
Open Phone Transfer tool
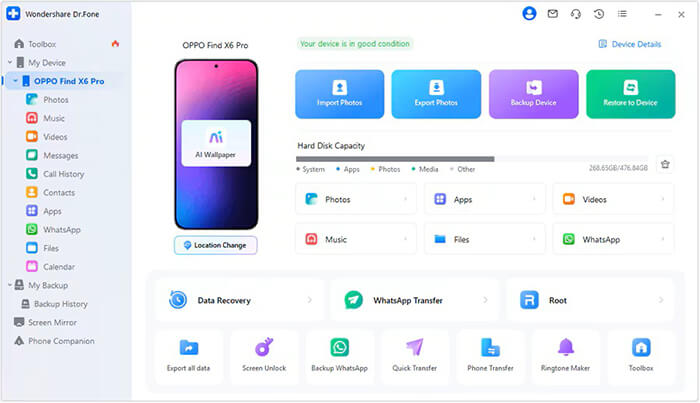click(x=490, y=356)
